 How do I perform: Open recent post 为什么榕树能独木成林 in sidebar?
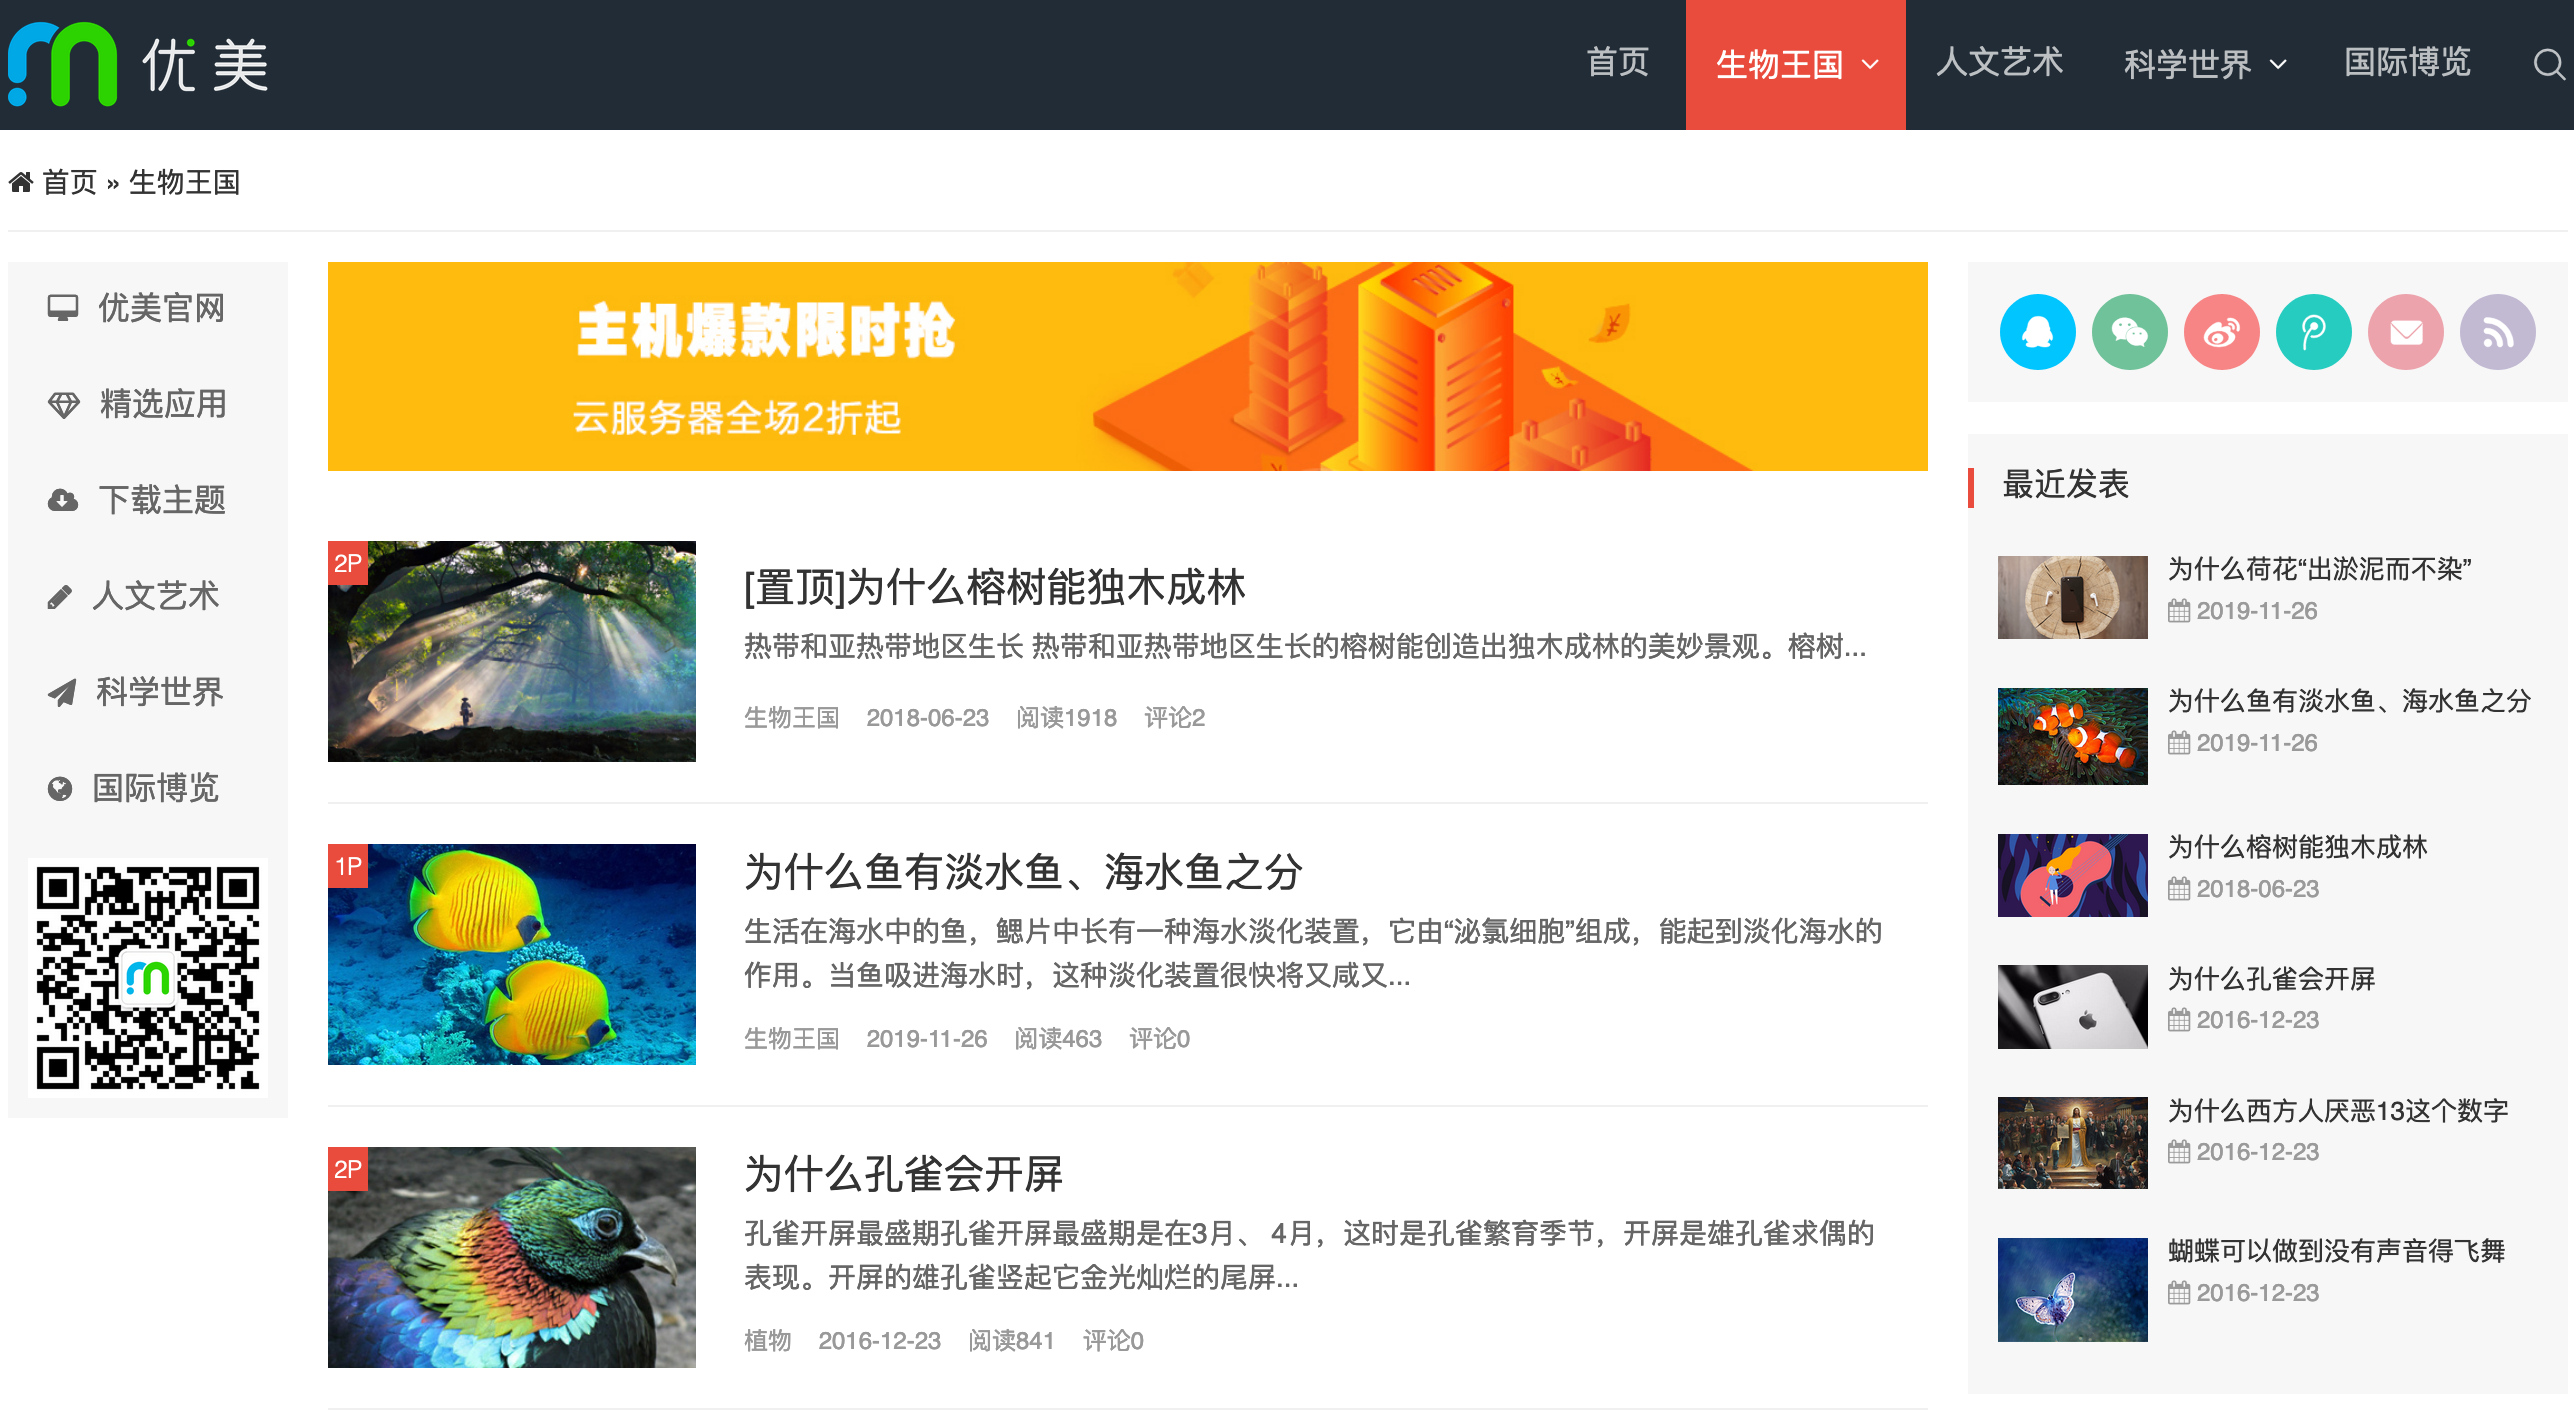[2297, 847]
